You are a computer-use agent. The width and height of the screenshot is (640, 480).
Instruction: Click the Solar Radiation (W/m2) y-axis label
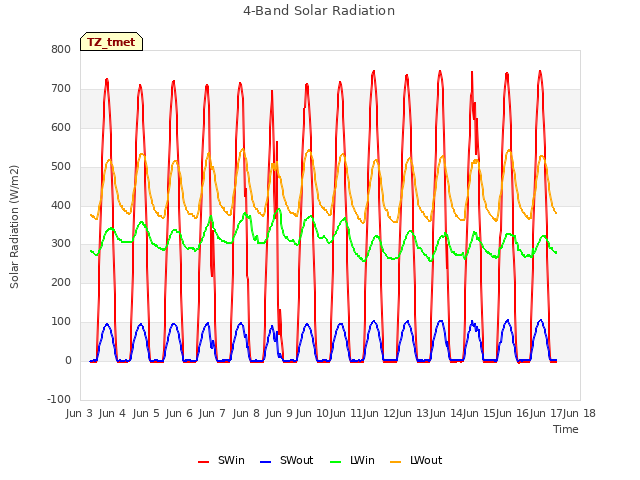click(14, 227)
